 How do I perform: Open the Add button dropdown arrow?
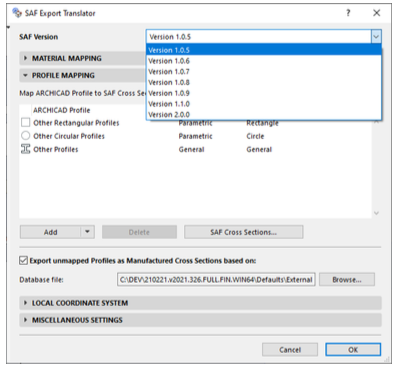coord(87,232)
